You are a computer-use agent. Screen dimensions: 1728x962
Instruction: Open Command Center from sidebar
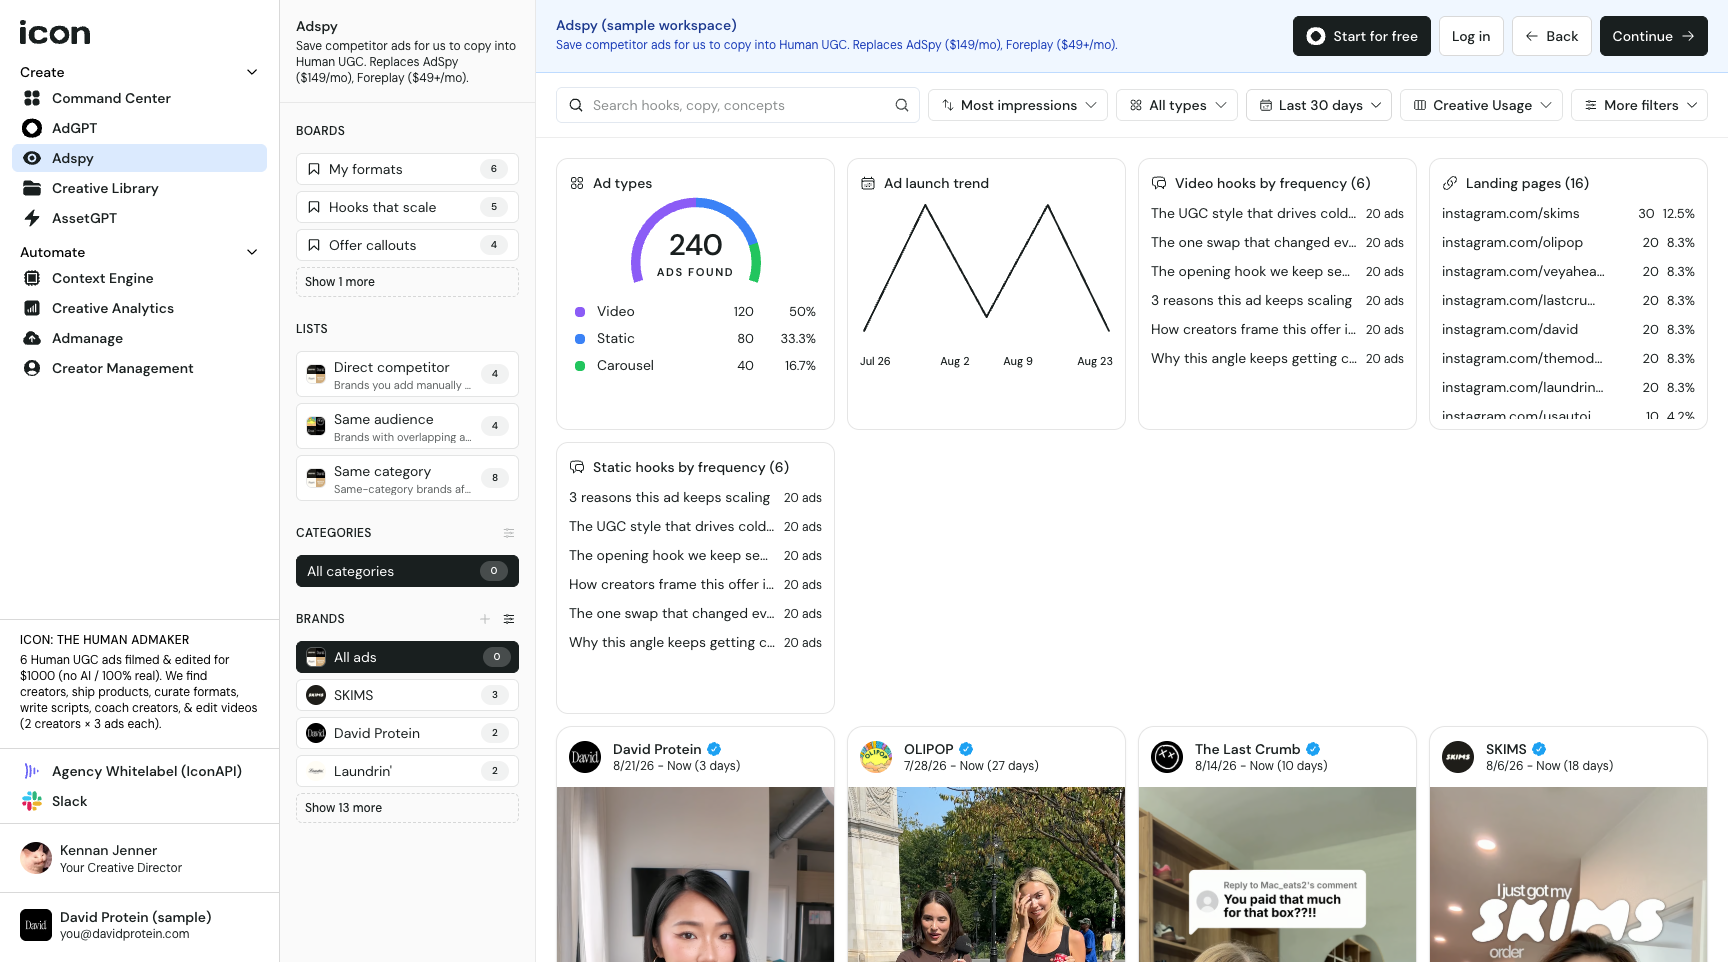click(139, 98)
